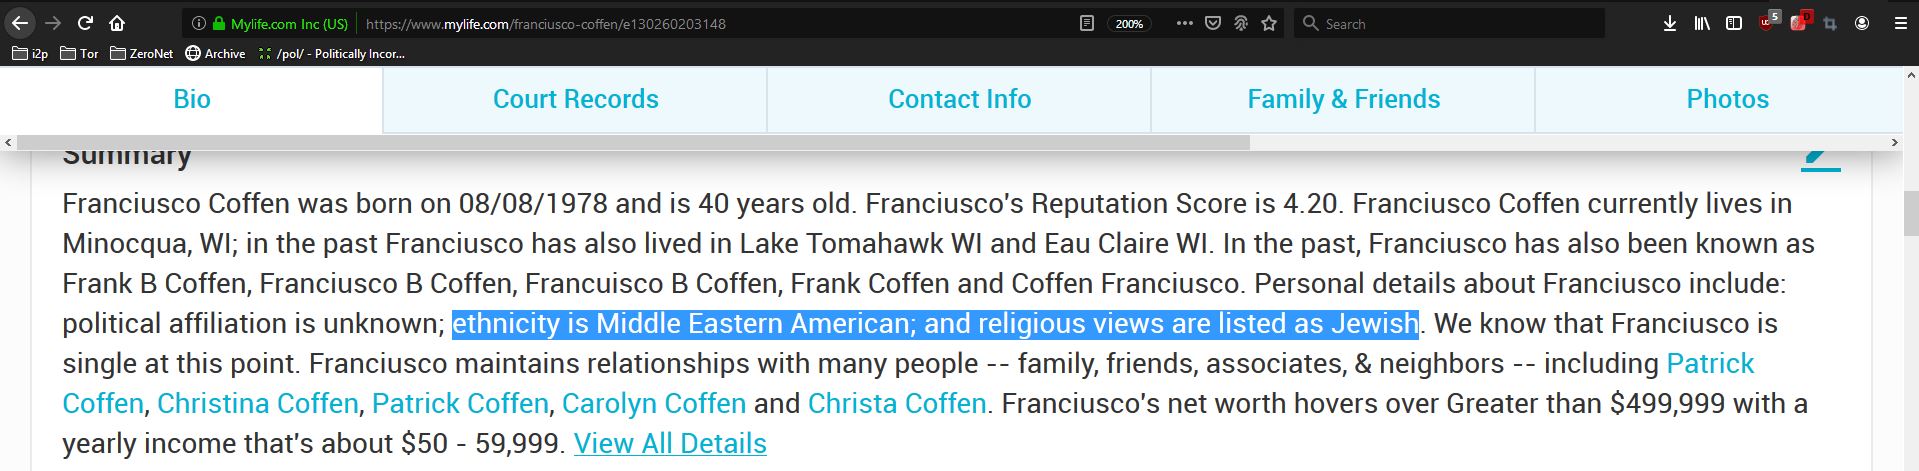
Task: Open the library bookshelf icon
Action: pyautogui.click(x=1702, y=23)
